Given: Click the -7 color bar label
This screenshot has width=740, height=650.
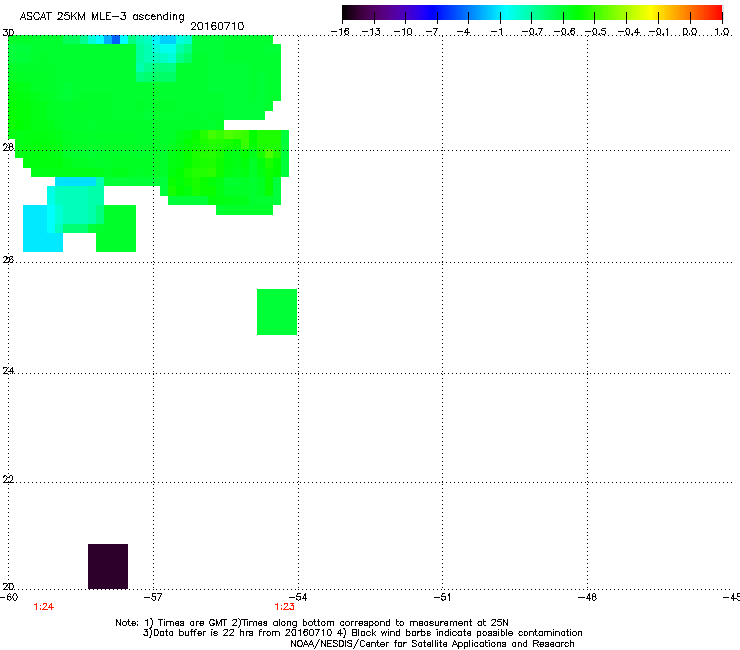Looking at the screenshot, I should [x=434, y=32].
